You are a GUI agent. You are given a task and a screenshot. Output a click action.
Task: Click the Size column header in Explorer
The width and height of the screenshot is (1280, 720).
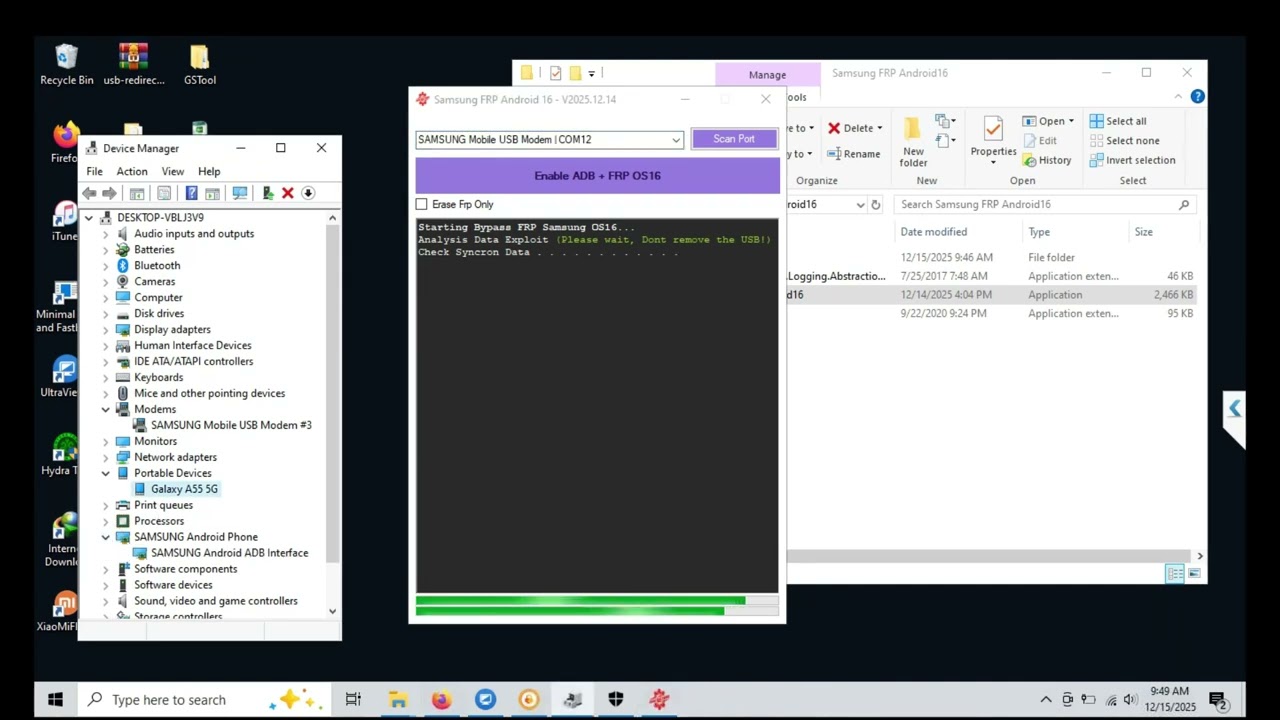(x=1143, y=232)
